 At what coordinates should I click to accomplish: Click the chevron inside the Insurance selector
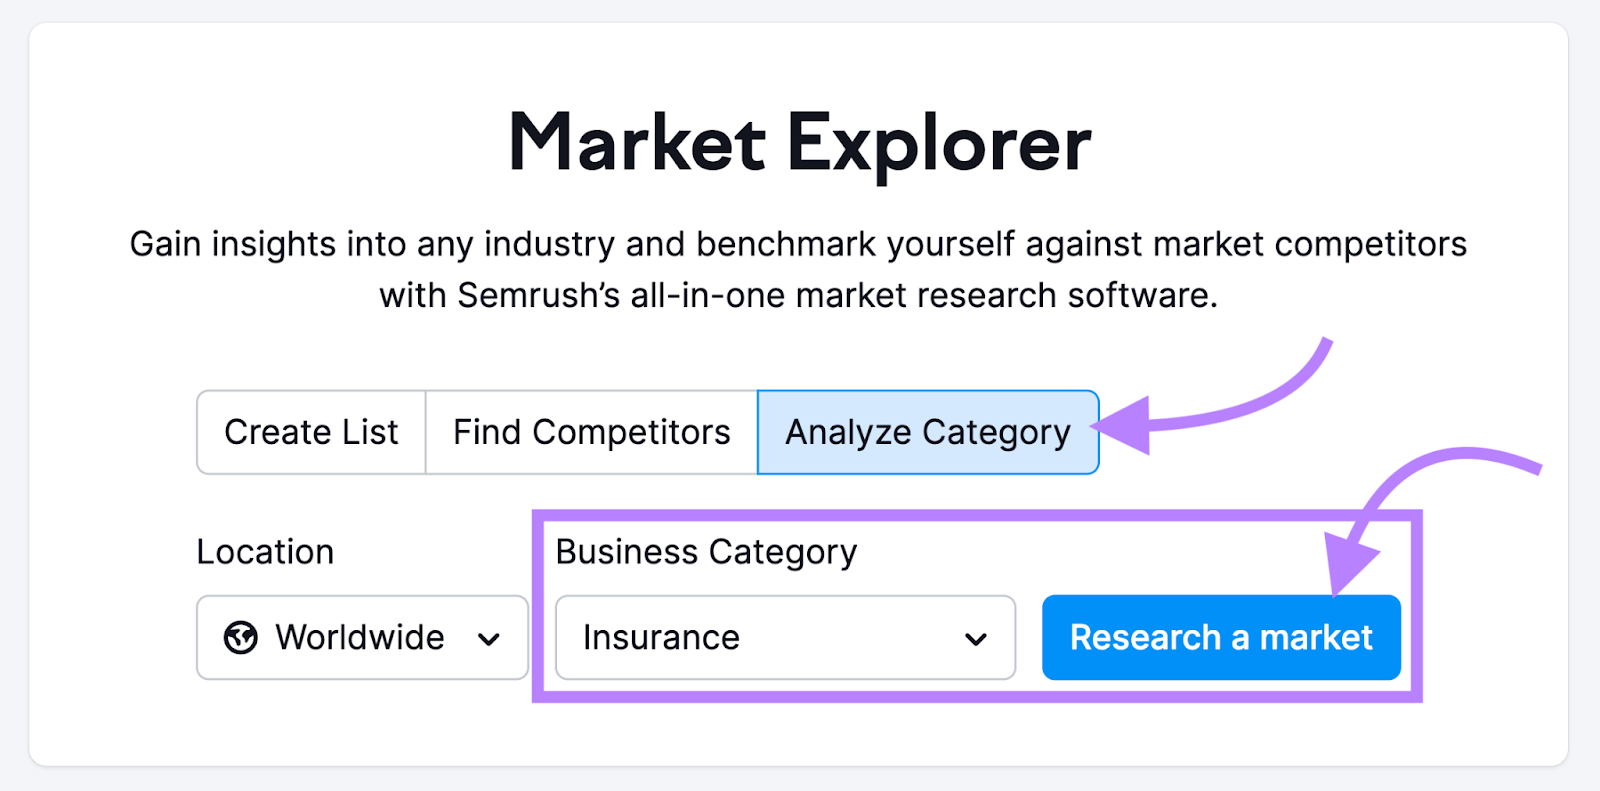tap(975, 638)
